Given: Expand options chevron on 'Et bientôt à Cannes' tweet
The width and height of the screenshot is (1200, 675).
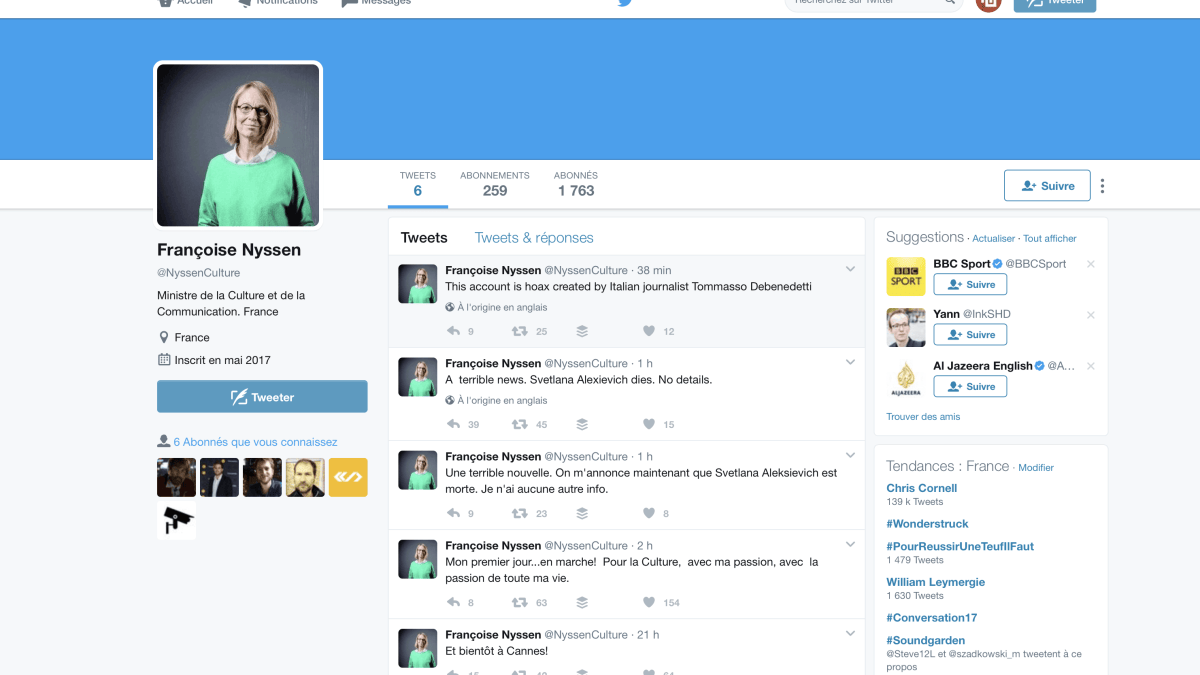Looking at the screenshot, I should [850, 633].
